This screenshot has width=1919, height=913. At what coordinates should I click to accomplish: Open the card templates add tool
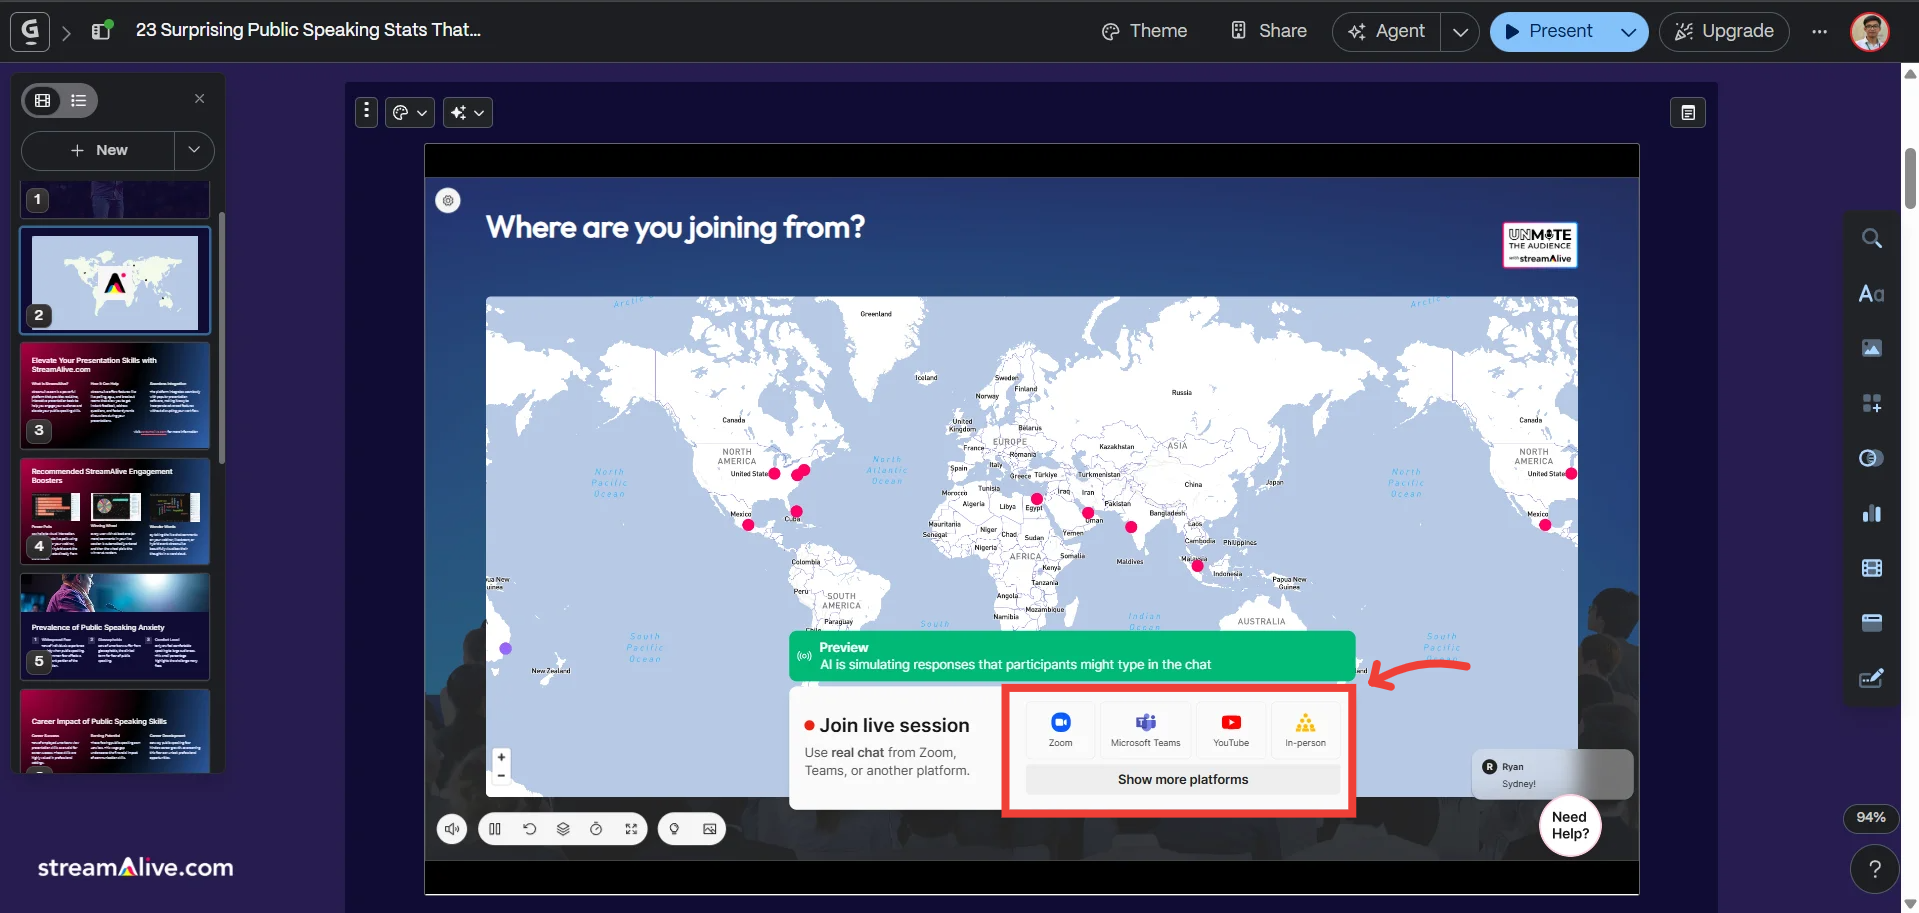click(x=1871, y=403)
